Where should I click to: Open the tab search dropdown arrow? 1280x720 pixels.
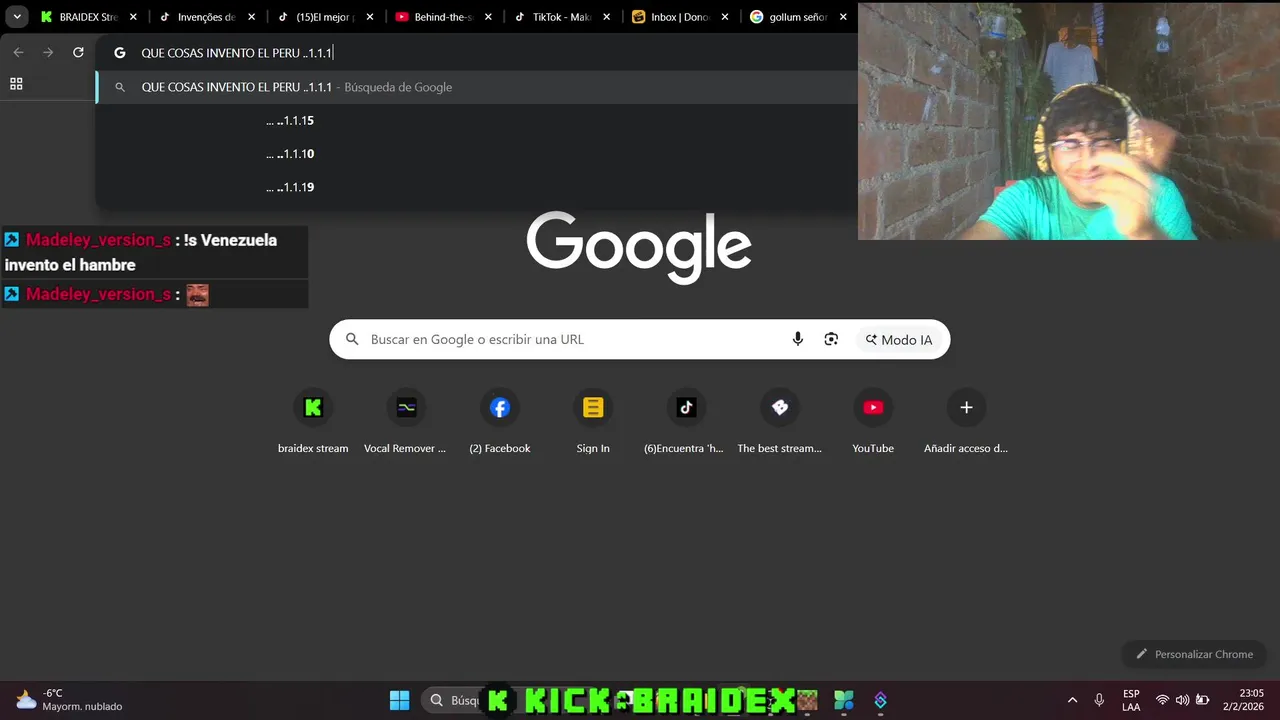pyautogui.click(x=17, y=17)
